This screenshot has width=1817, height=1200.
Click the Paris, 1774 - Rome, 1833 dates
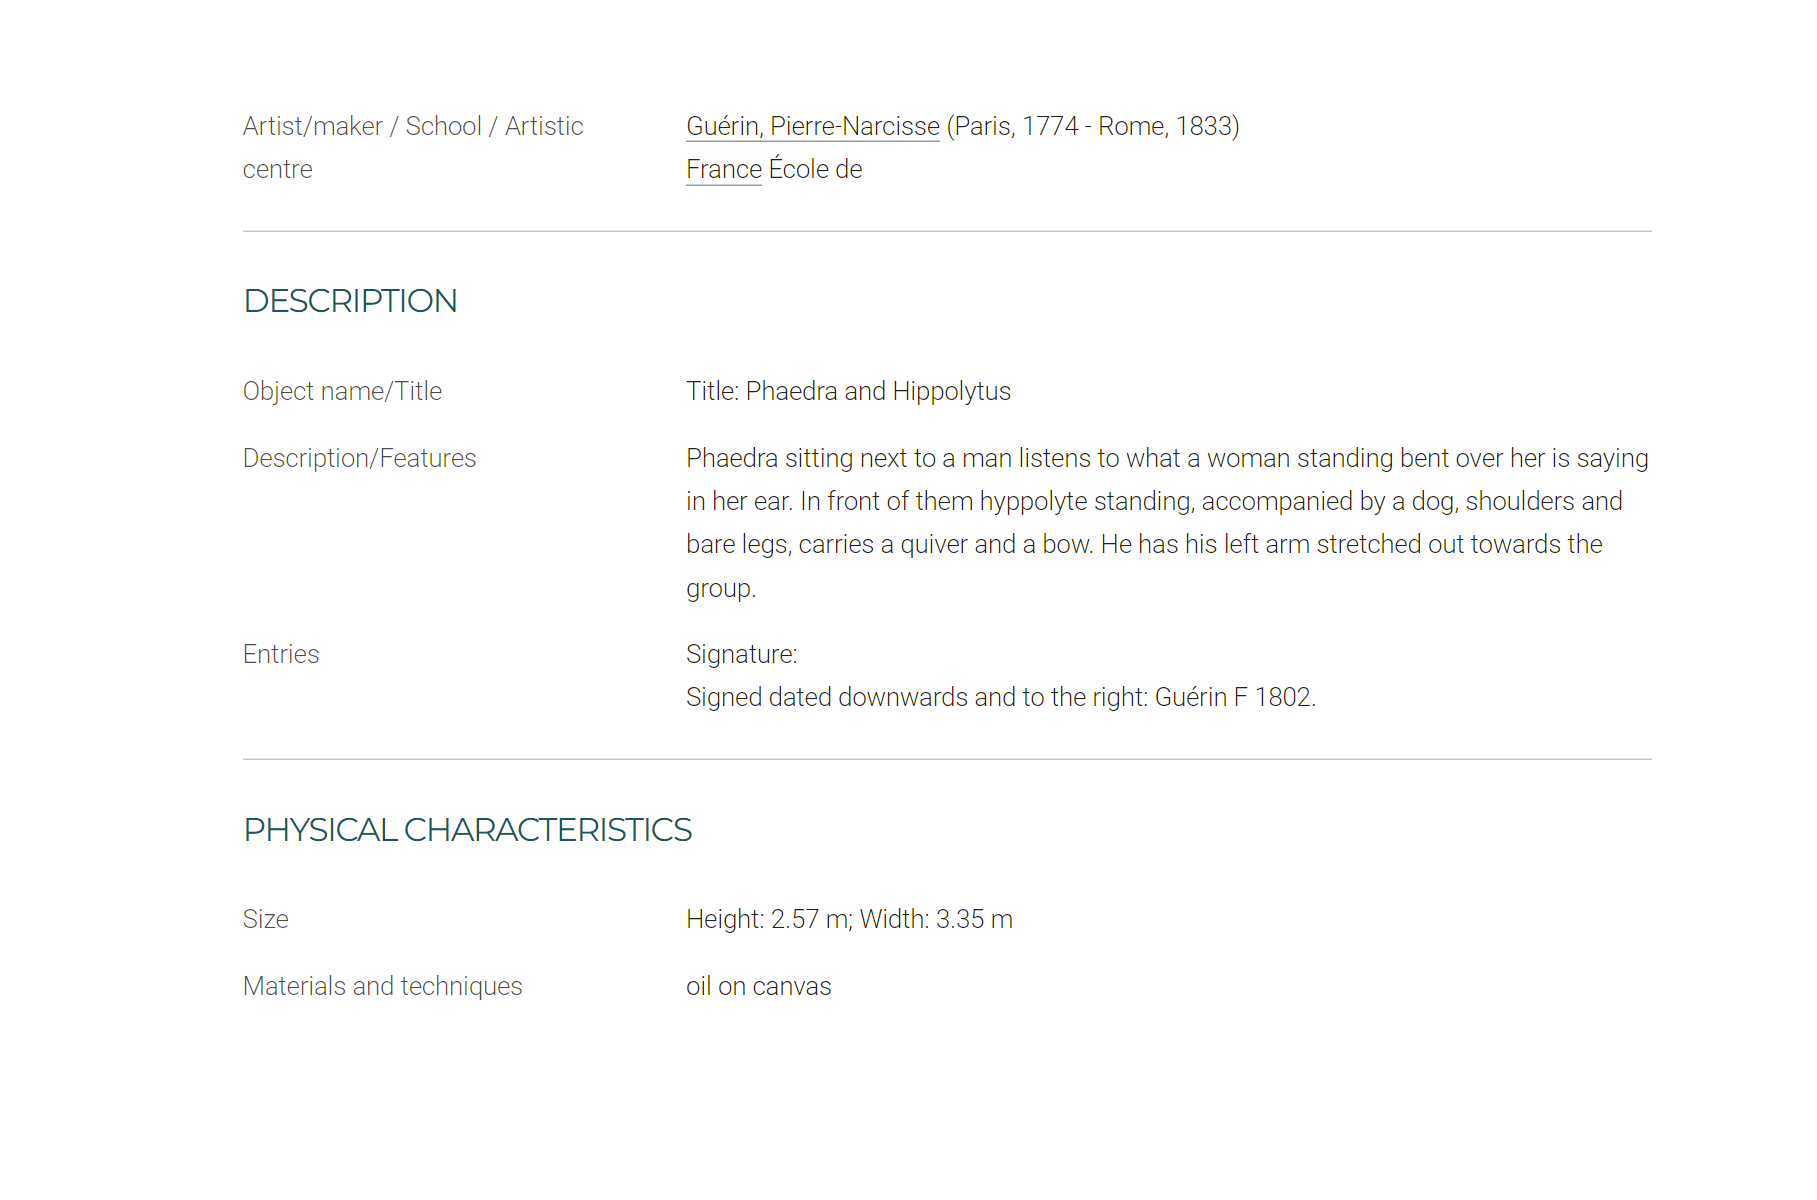click(x=1093, y=127)
